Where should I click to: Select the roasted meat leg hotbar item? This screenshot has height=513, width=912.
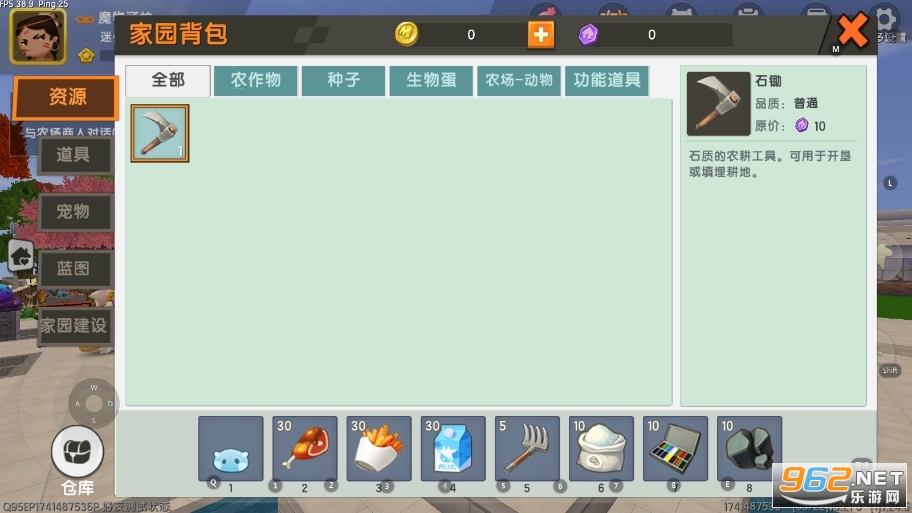pyautogui.click(x=305, y=449)
